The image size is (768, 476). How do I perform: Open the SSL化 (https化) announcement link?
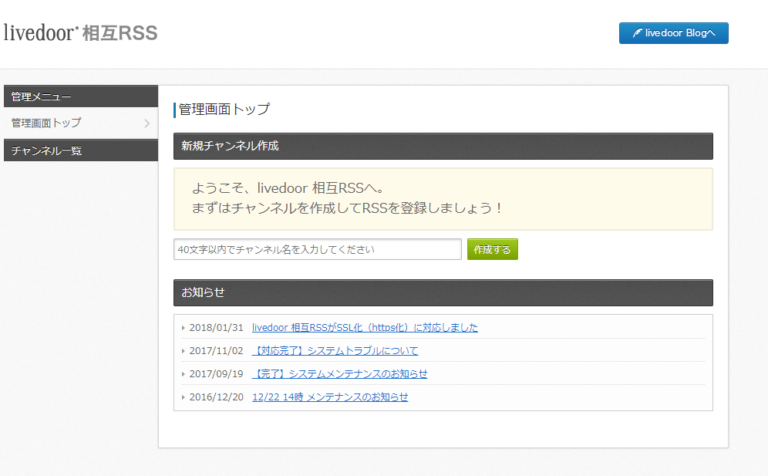click(365, 327)
